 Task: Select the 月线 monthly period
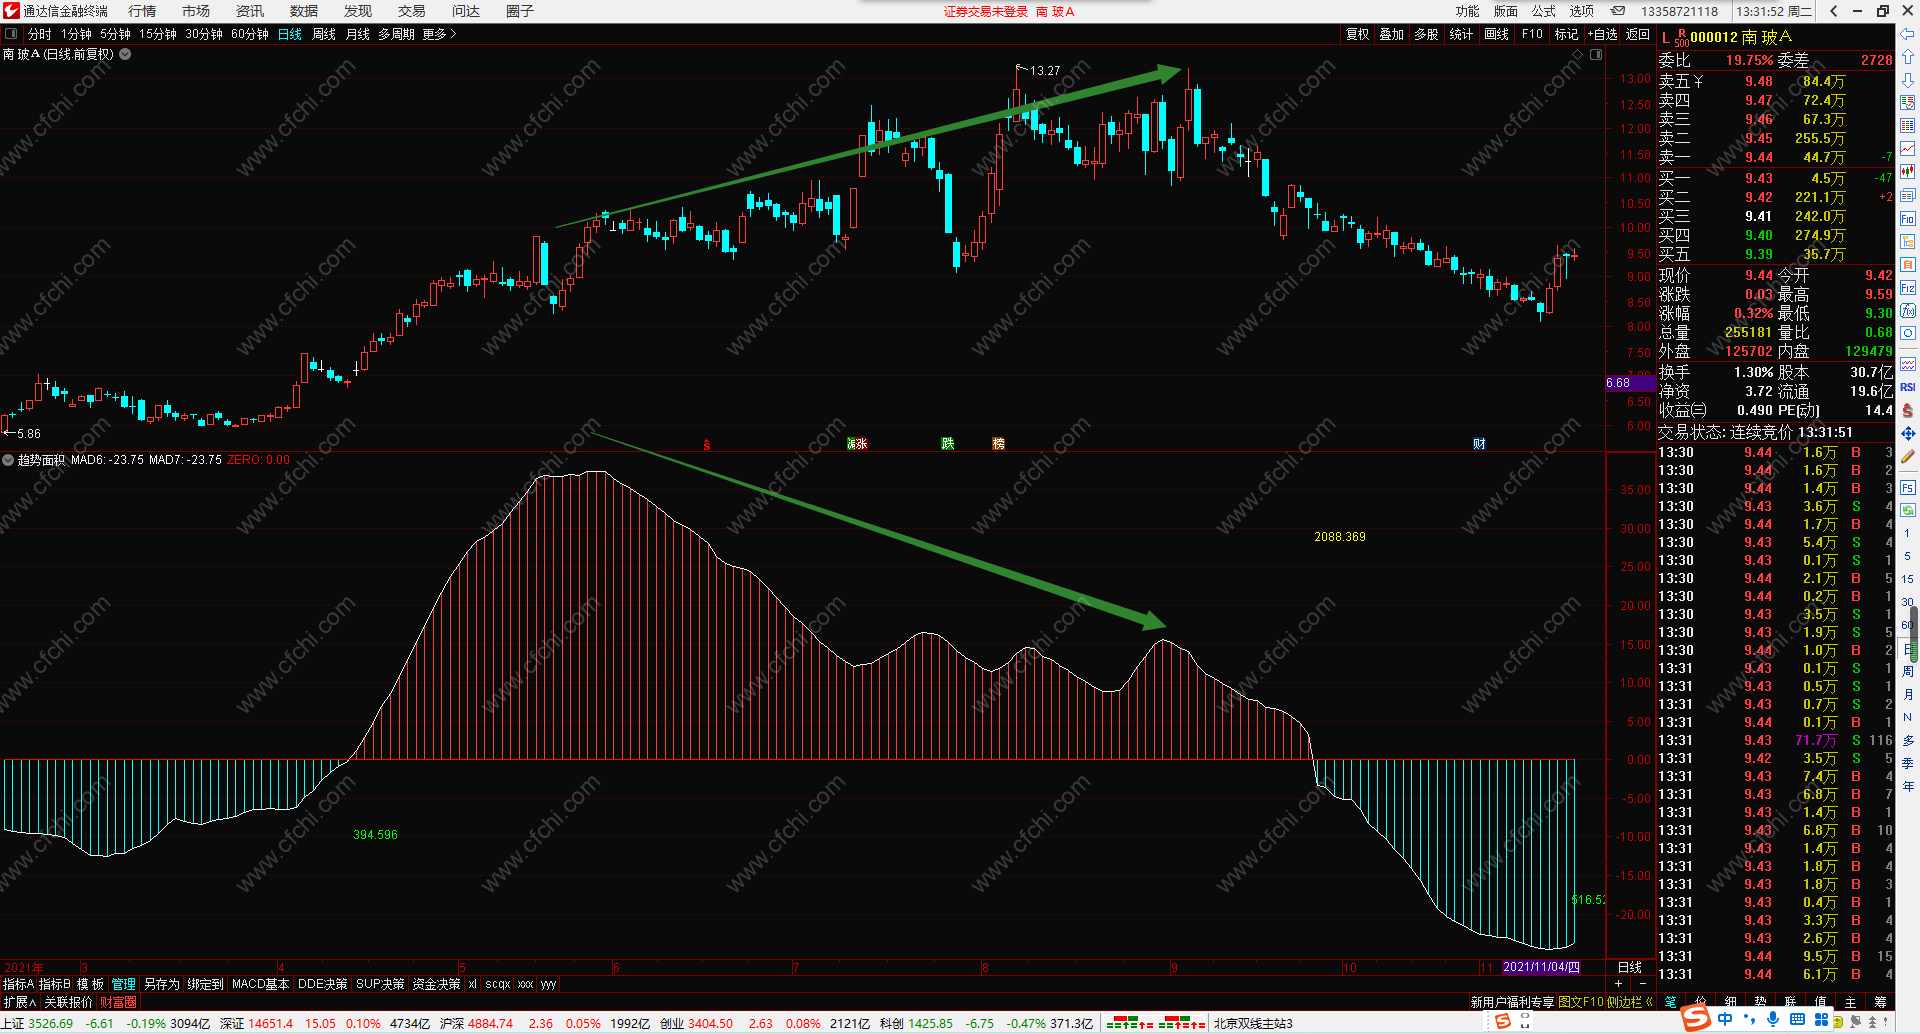[358, 34]
